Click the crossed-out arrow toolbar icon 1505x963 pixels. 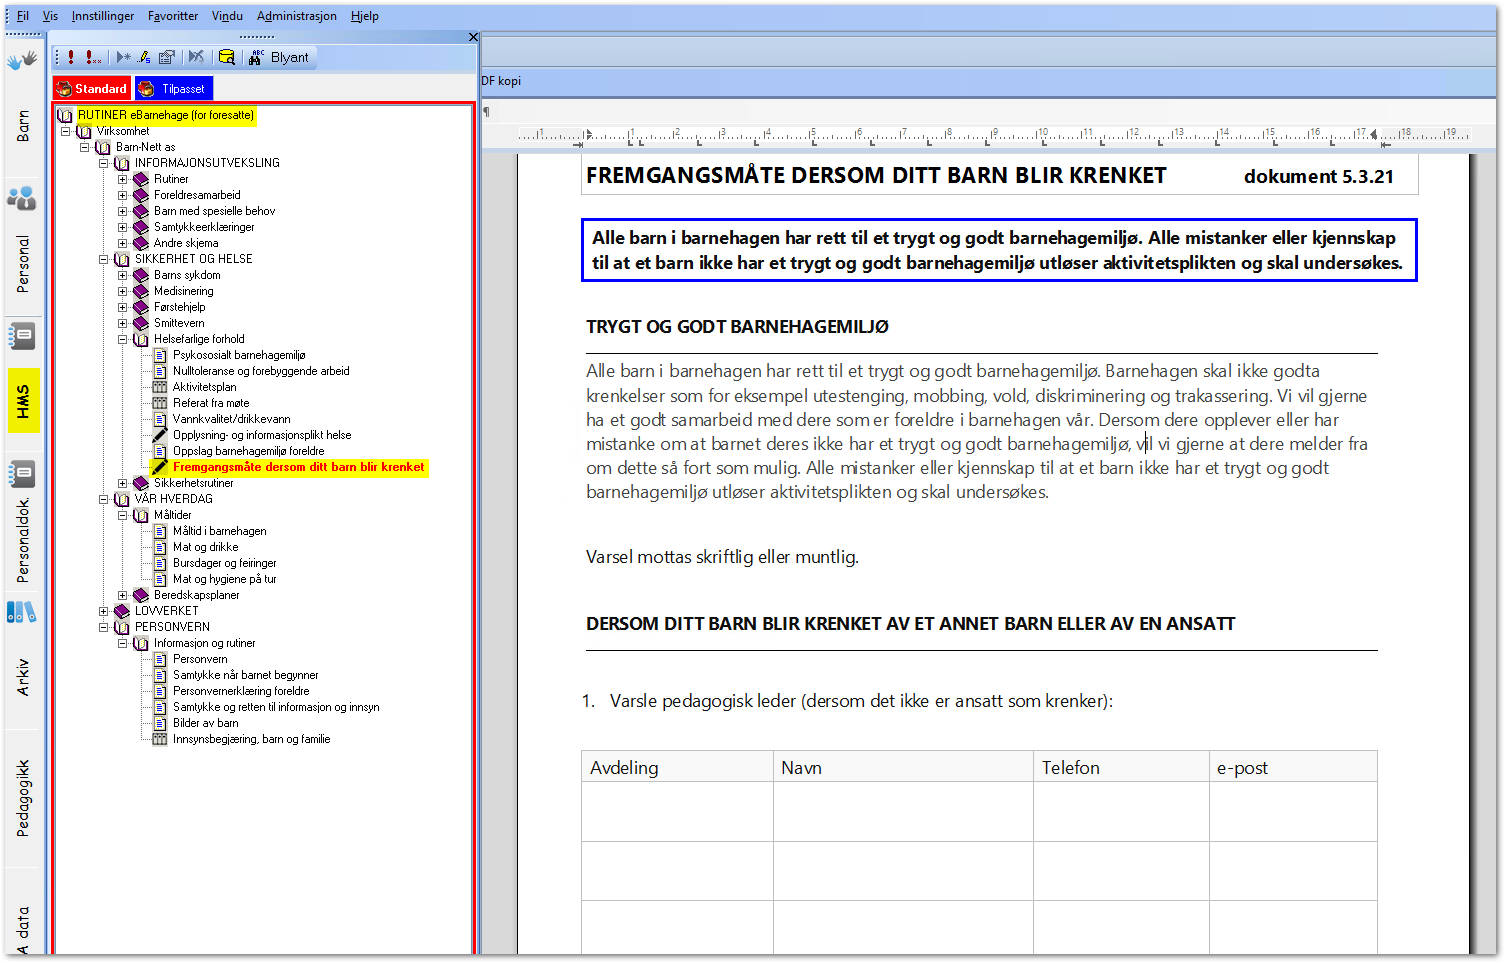(x=196, y=57)
